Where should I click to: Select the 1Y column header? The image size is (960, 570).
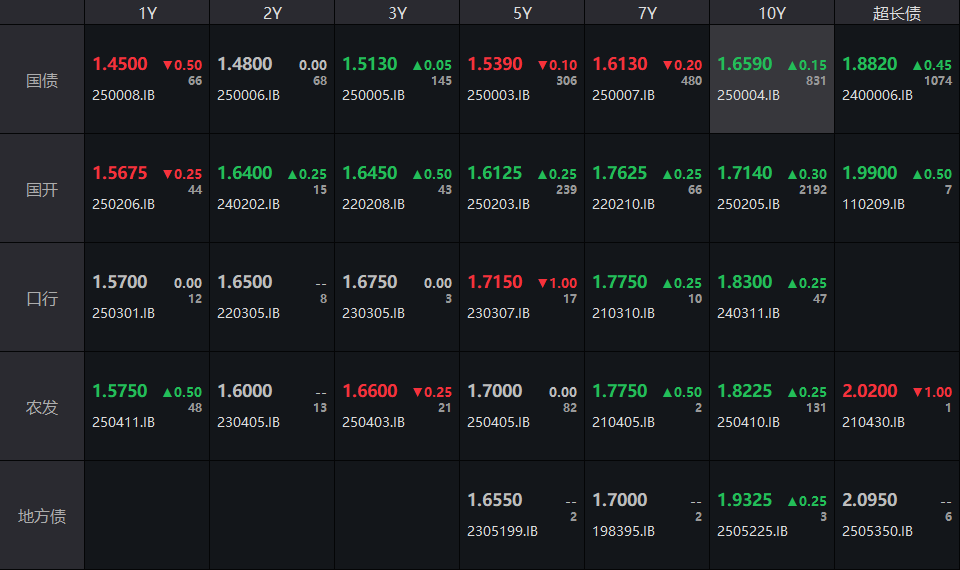147,13
